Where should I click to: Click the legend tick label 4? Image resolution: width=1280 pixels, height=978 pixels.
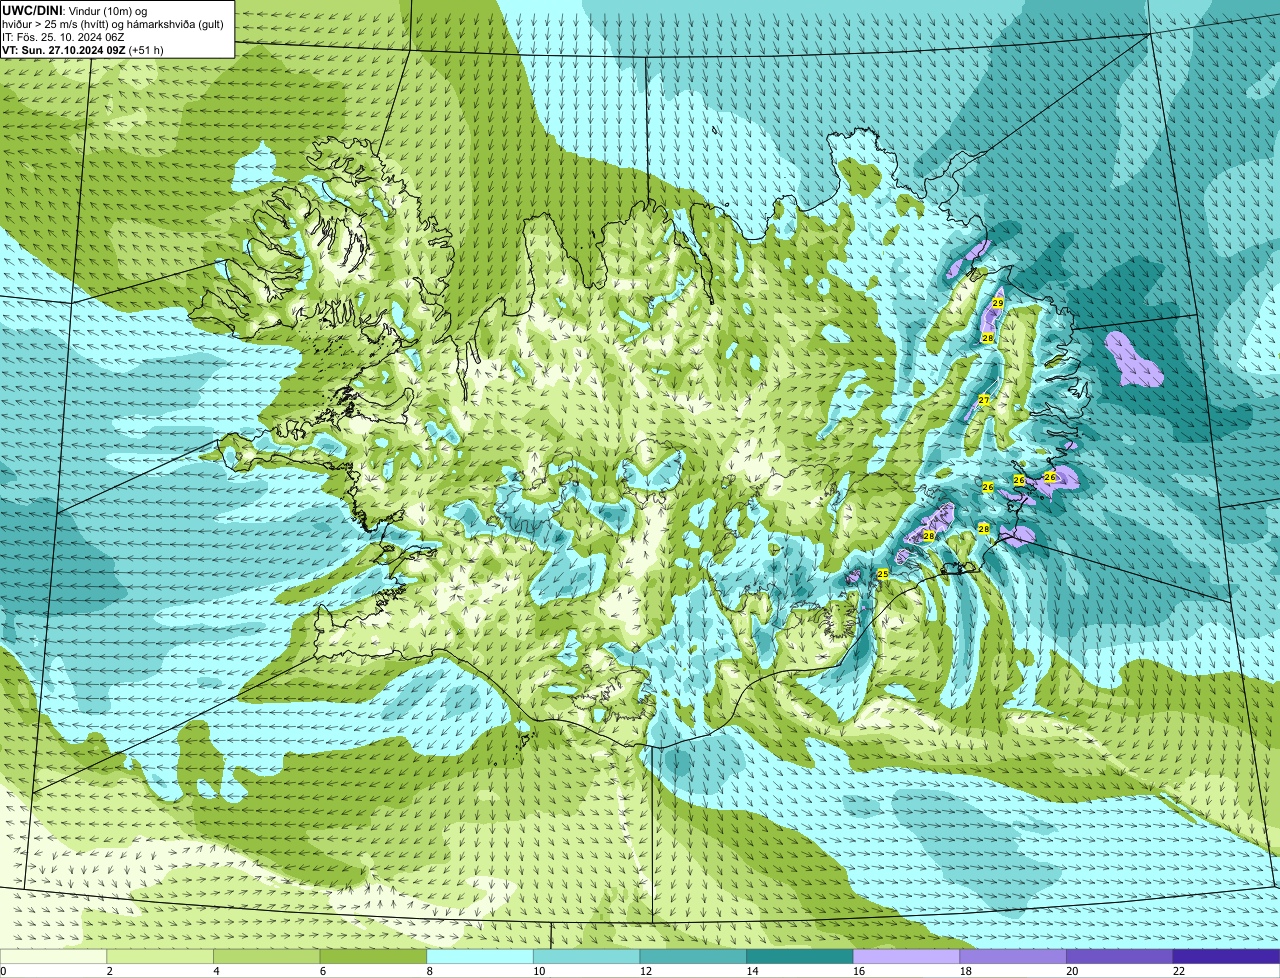click(216, 971)
